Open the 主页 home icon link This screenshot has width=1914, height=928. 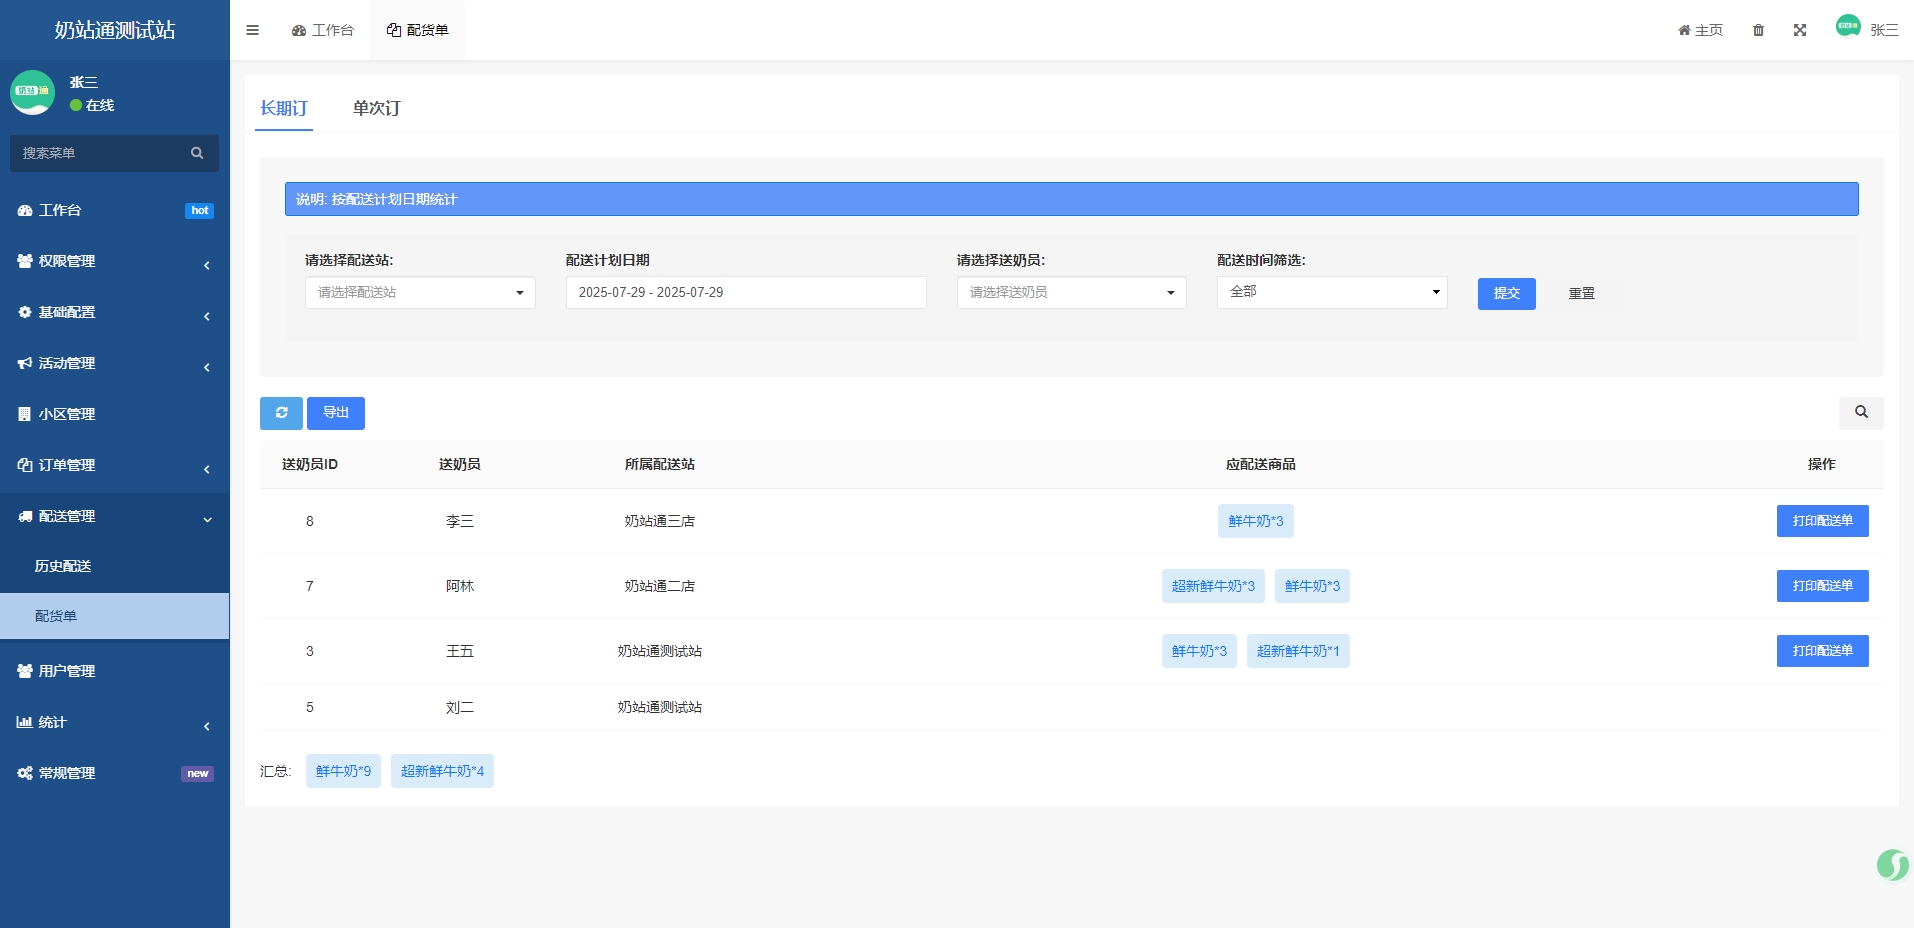pyautogui.click(x=1700, y=30)
